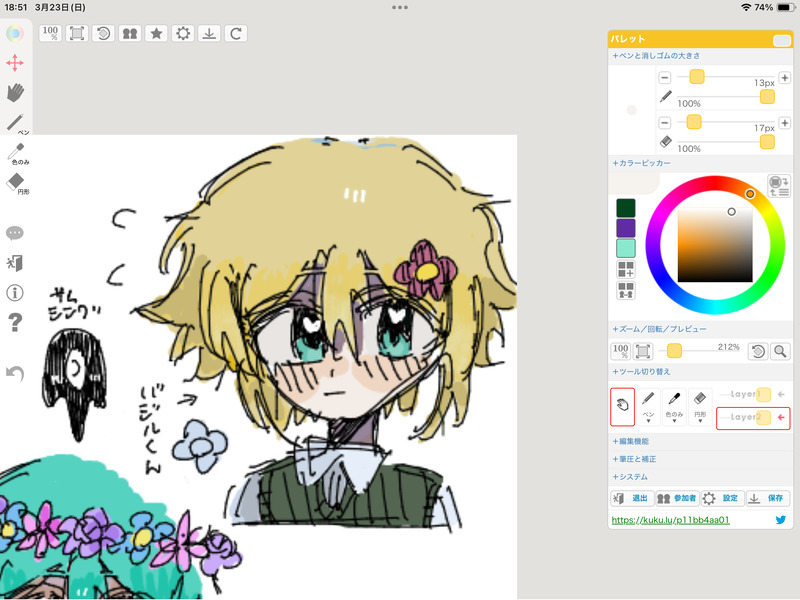
Task: Click the add-to-swatches grid plus icon
Action: pyautogui.click(x=626, y=269)
